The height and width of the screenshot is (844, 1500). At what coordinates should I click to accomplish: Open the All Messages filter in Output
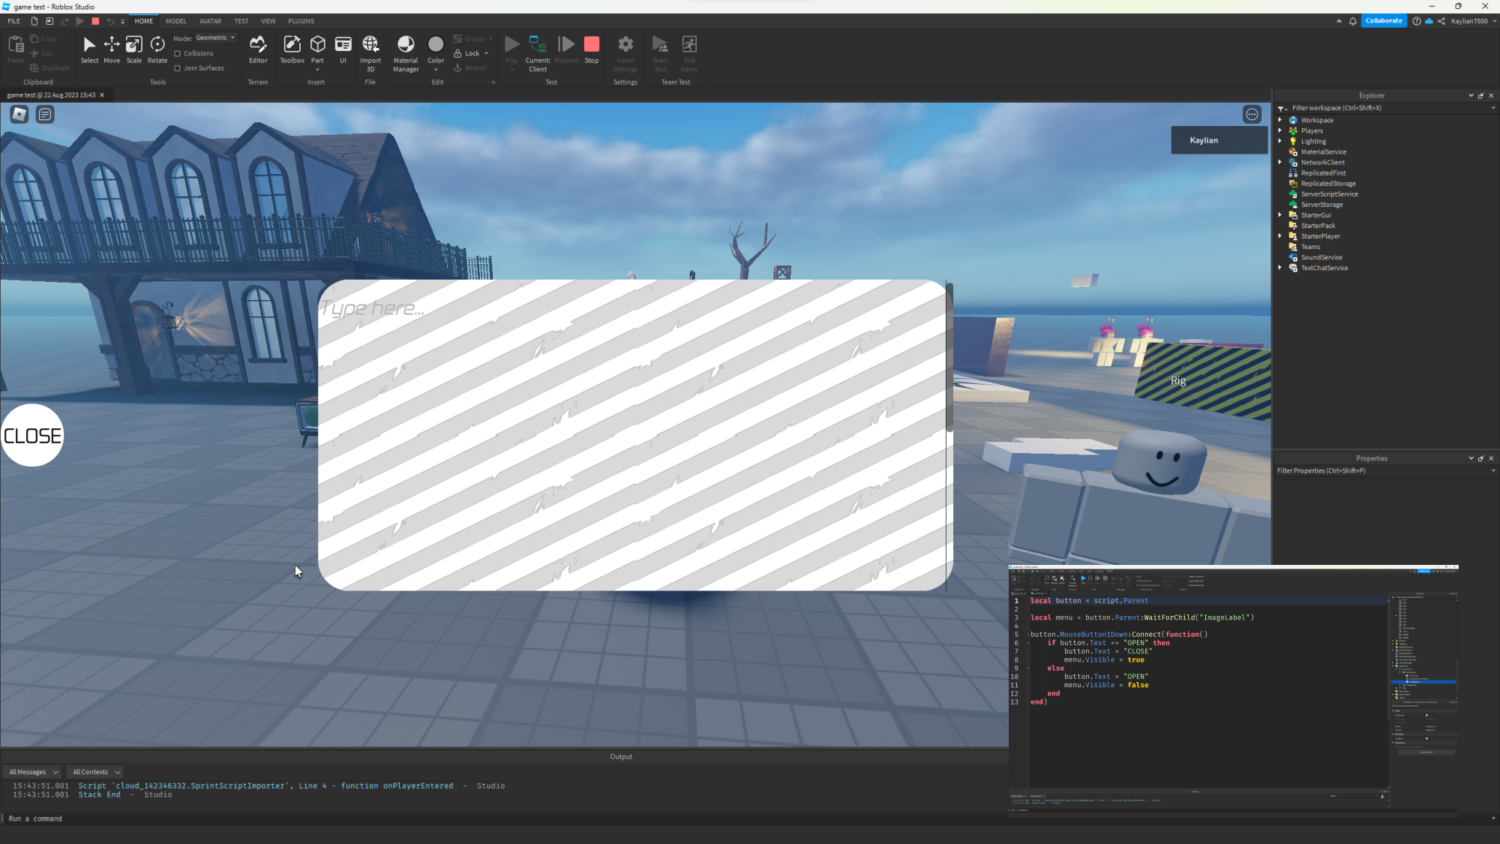[32, 771]
